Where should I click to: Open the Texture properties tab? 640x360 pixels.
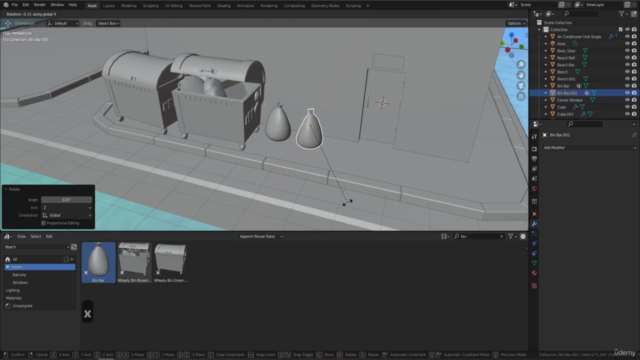[534, 286]
